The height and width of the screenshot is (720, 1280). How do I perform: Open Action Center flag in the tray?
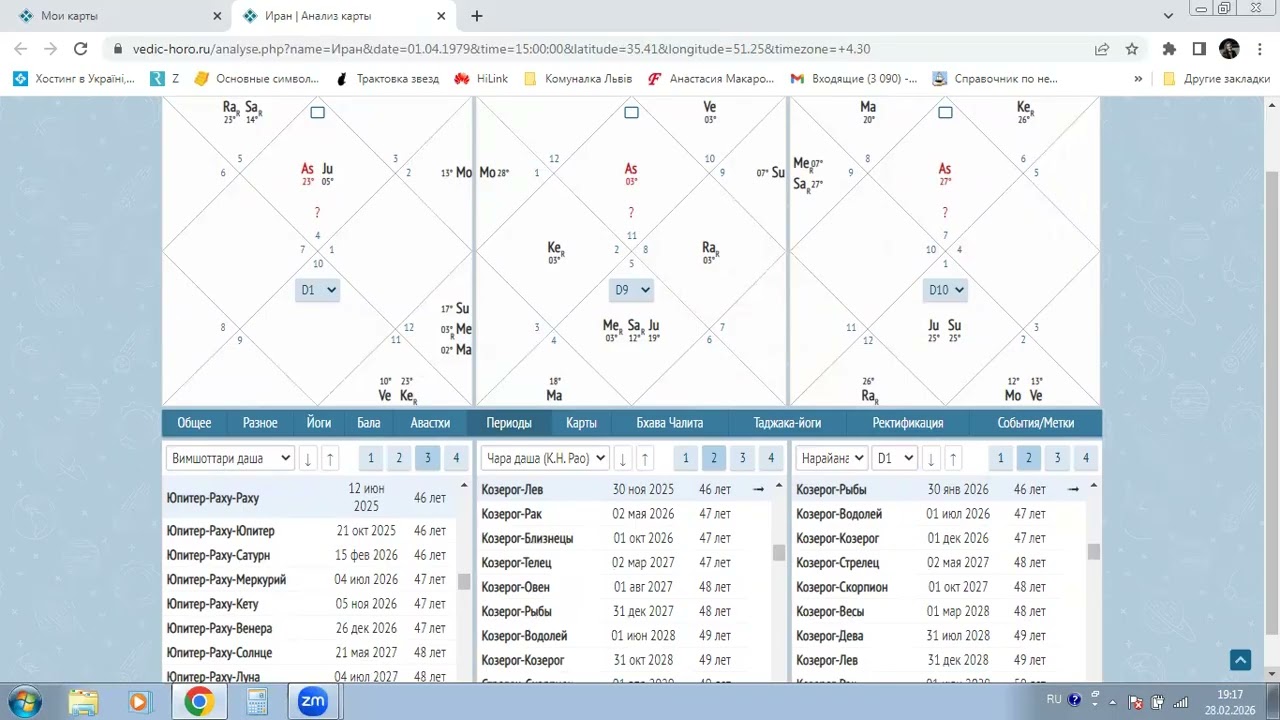(1135, 701)
